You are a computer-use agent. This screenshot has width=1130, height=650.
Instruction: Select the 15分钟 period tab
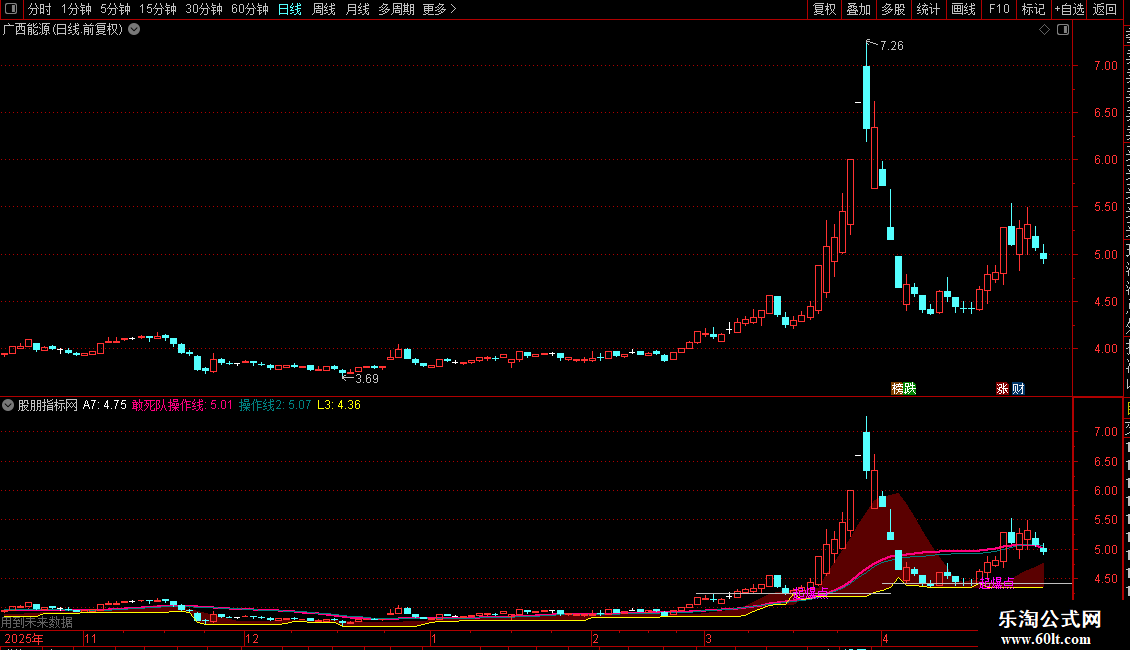pyautogui.click(x=158, y=9)
